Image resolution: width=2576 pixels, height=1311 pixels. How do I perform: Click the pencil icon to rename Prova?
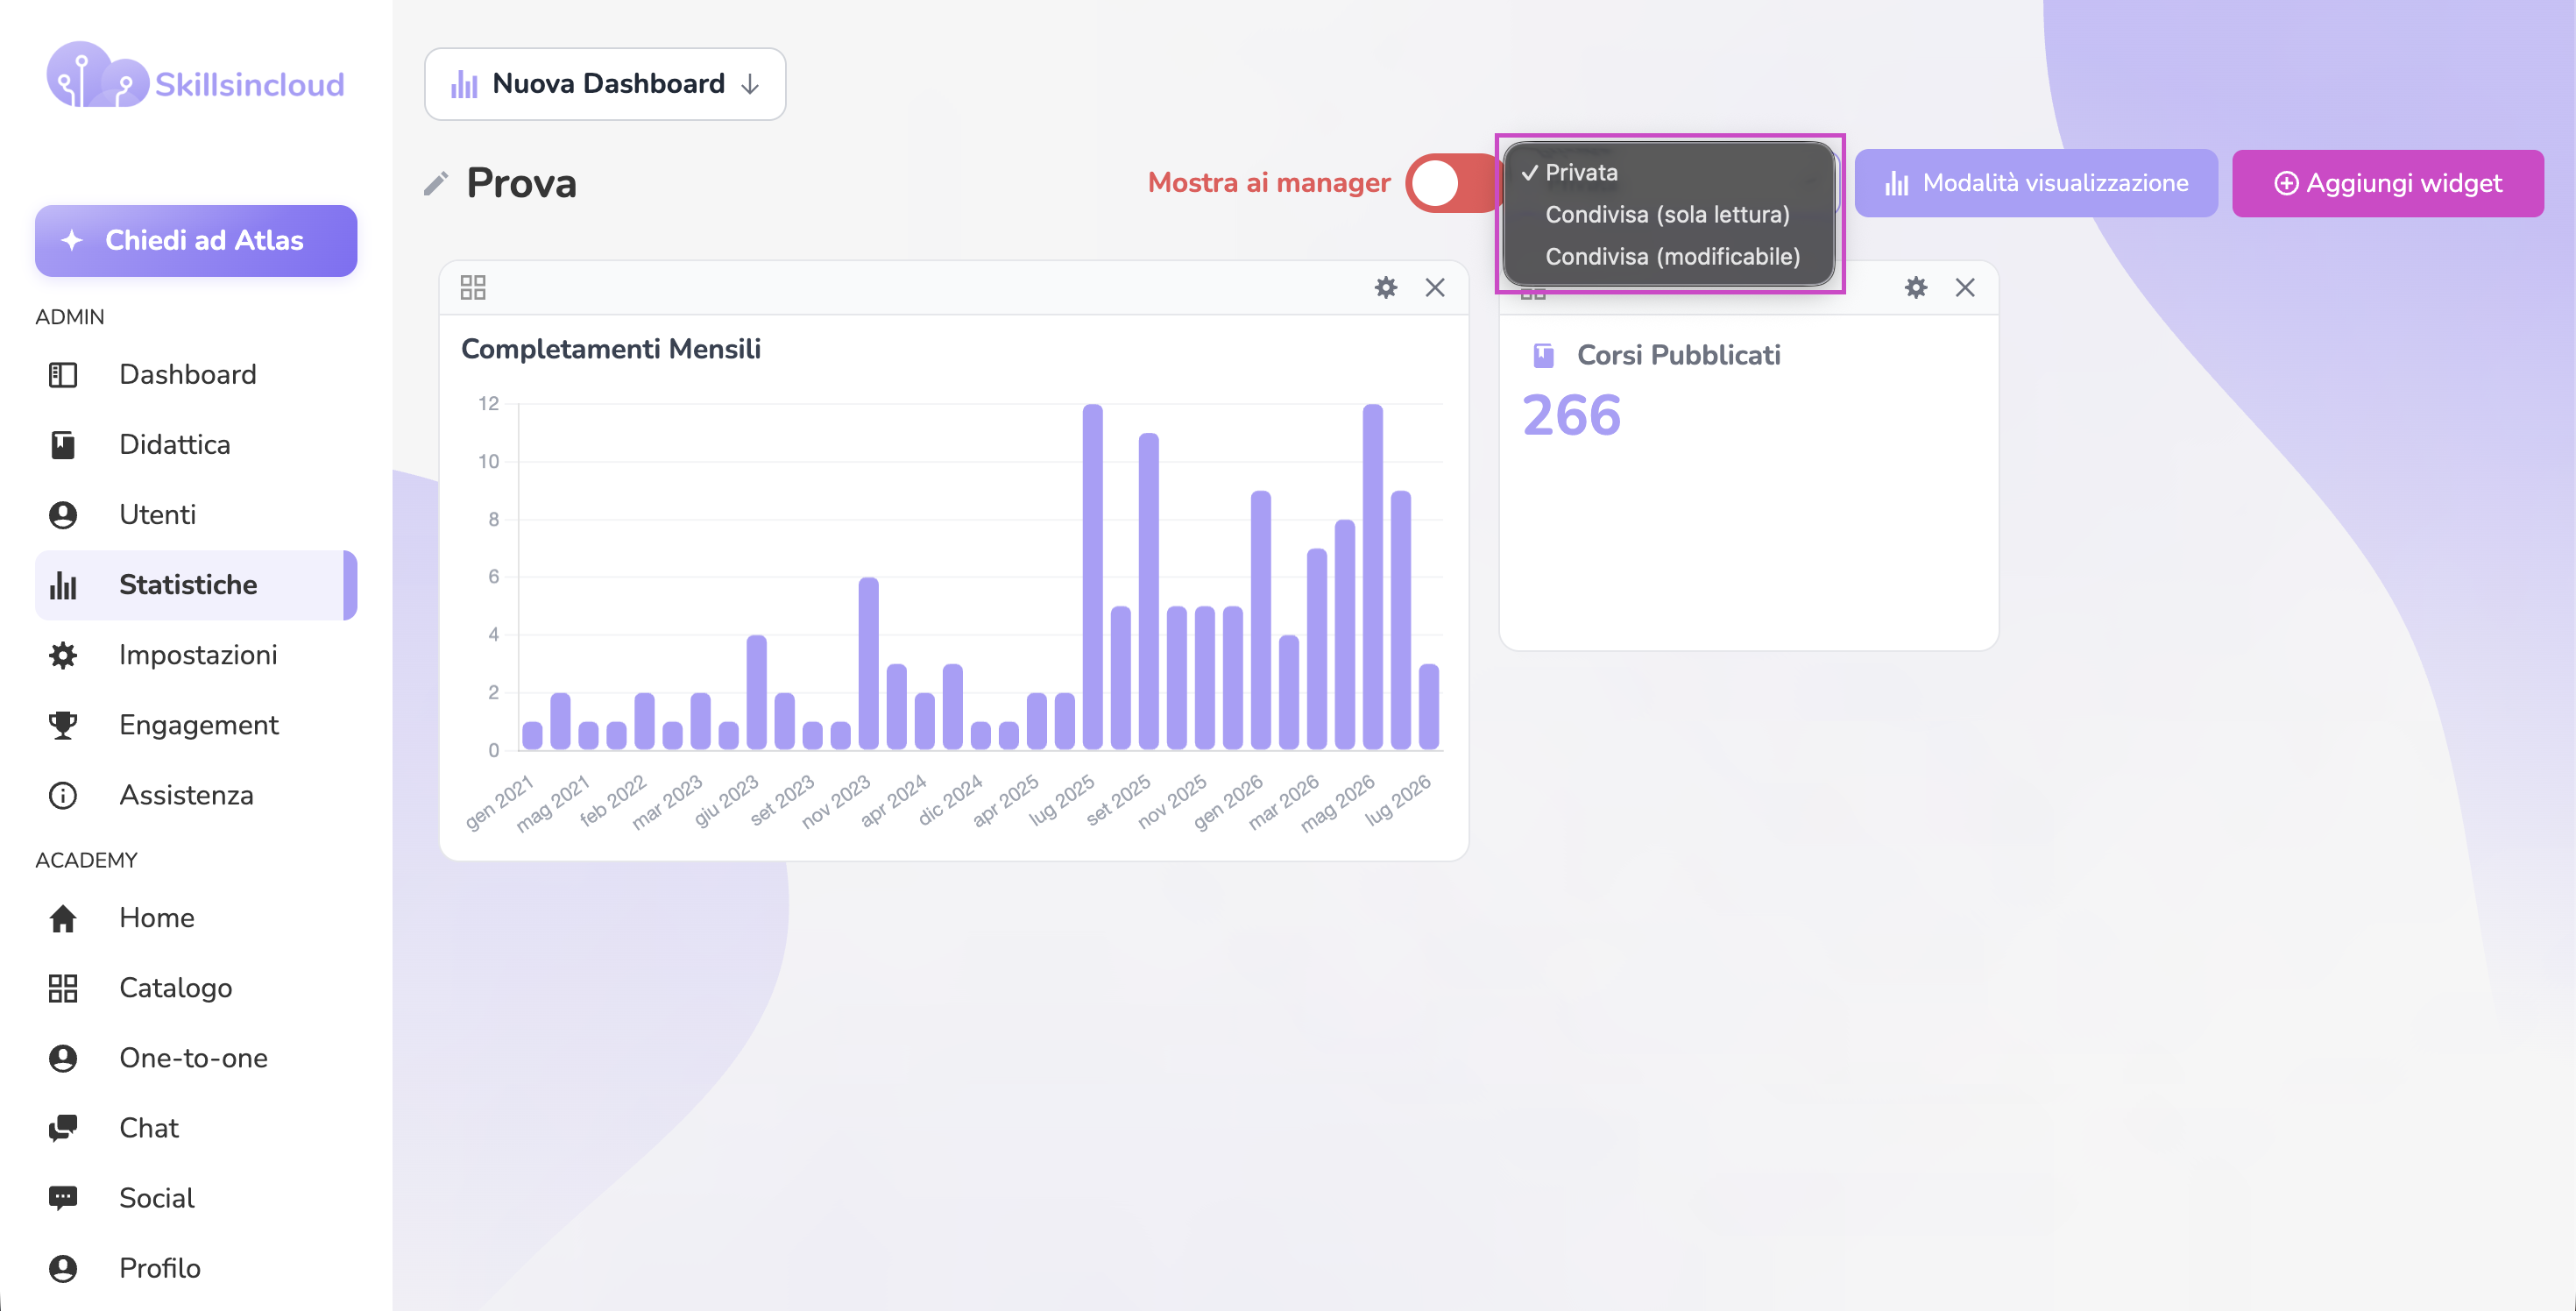436,183
